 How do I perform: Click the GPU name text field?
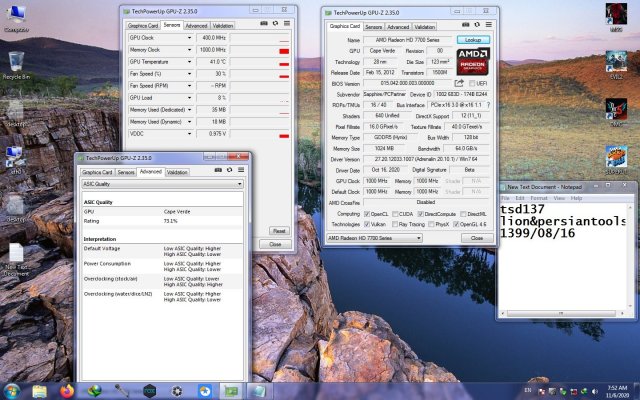coord(406,39)
